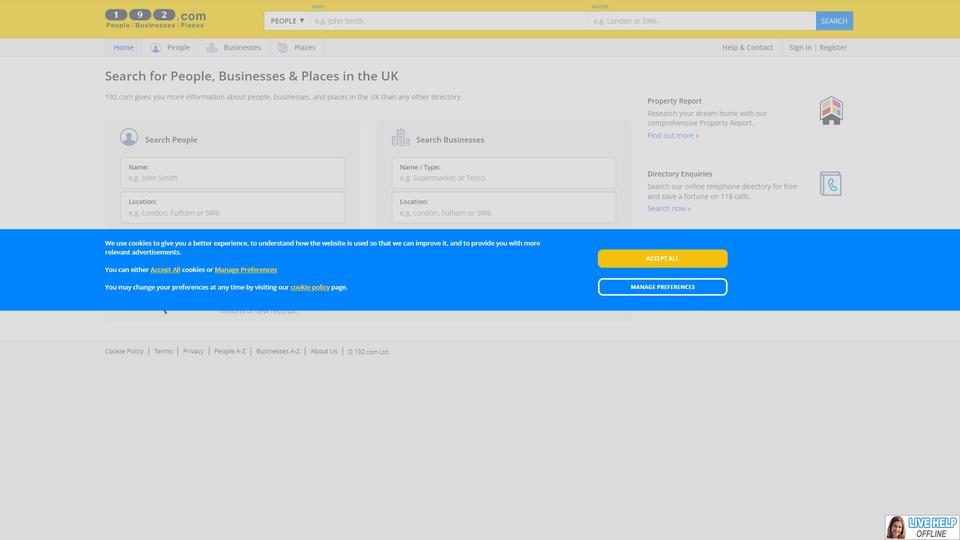Screen dimensions: 960x540
Task: Open Businesses A-Z footer link
Action: click(278, 351)
